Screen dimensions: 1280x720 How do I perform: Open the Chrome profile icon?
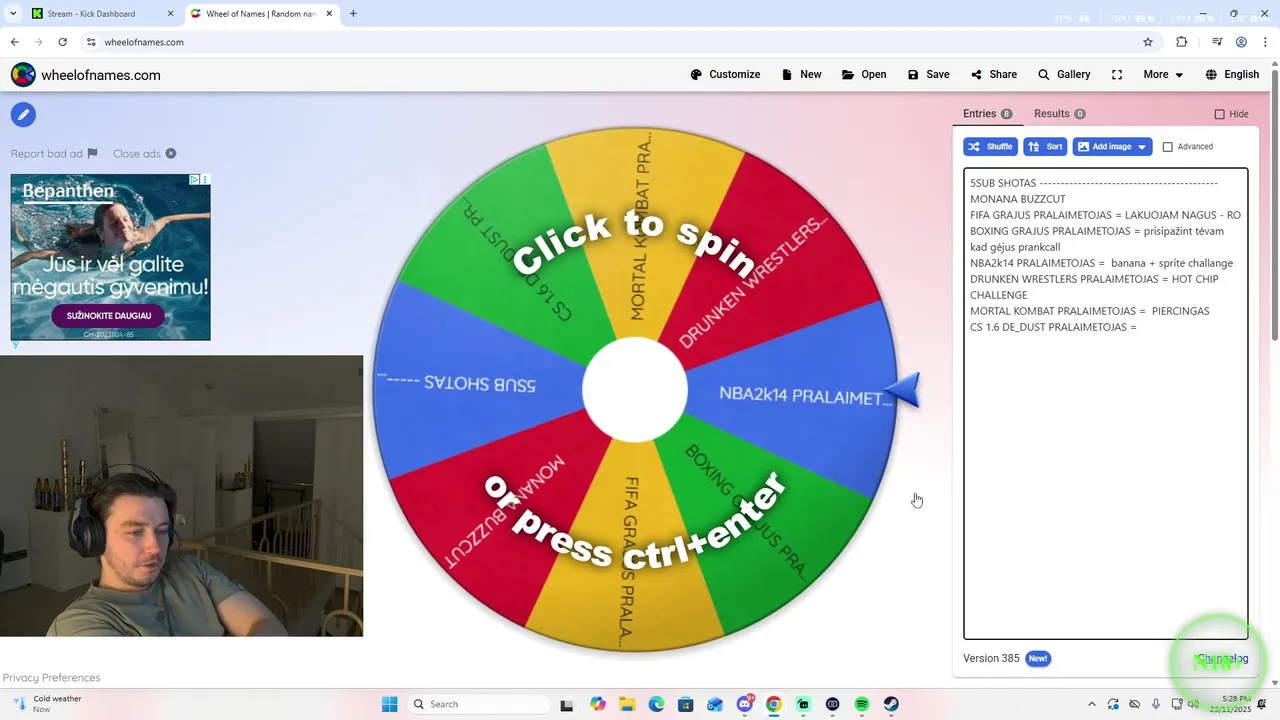click(x=1241, y=42)
